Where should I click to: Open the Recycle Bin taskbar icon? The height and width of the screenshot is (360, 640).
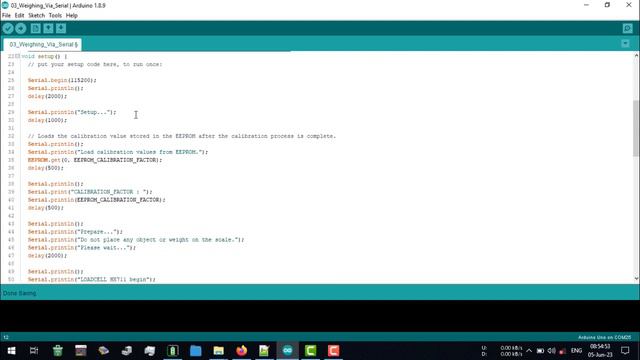(x=58, y=351)
